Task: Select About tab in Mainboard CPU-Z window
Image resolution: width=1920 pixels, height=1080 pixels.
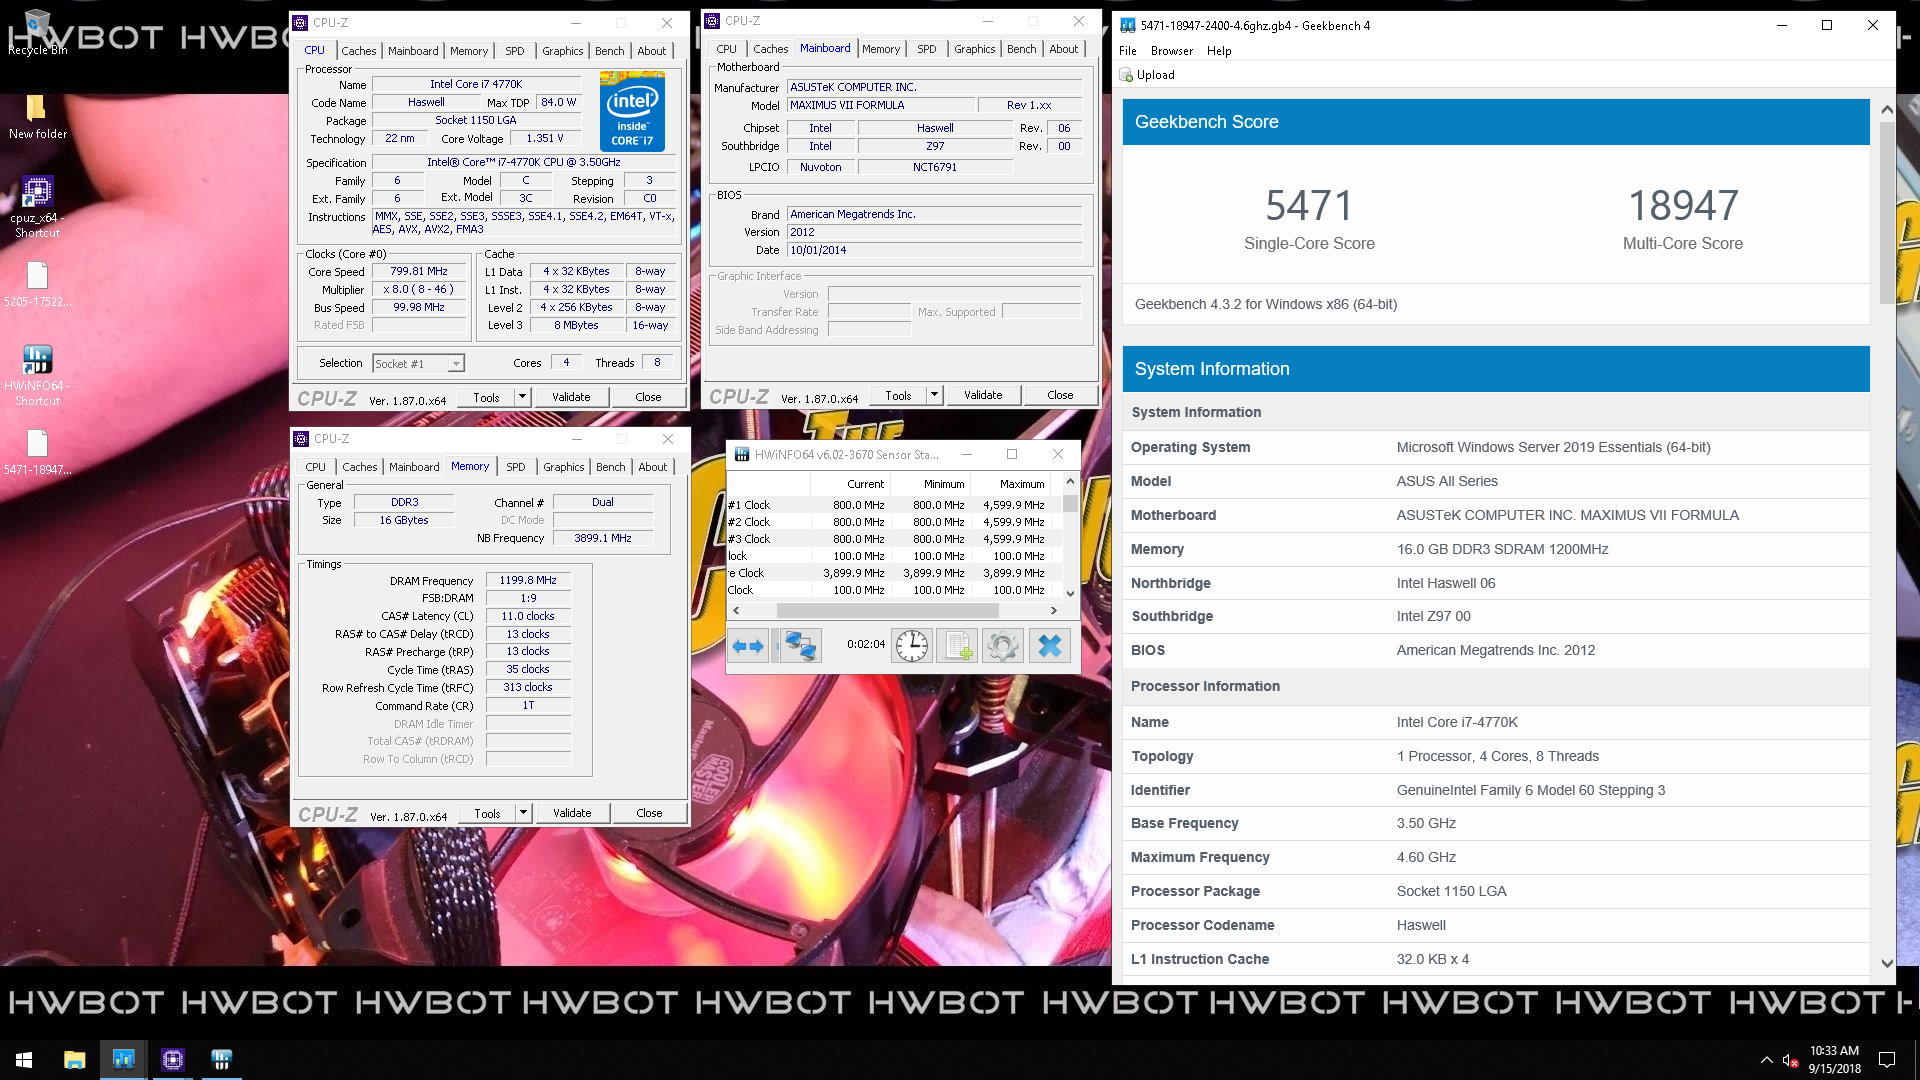Action: click(1063, 49)
